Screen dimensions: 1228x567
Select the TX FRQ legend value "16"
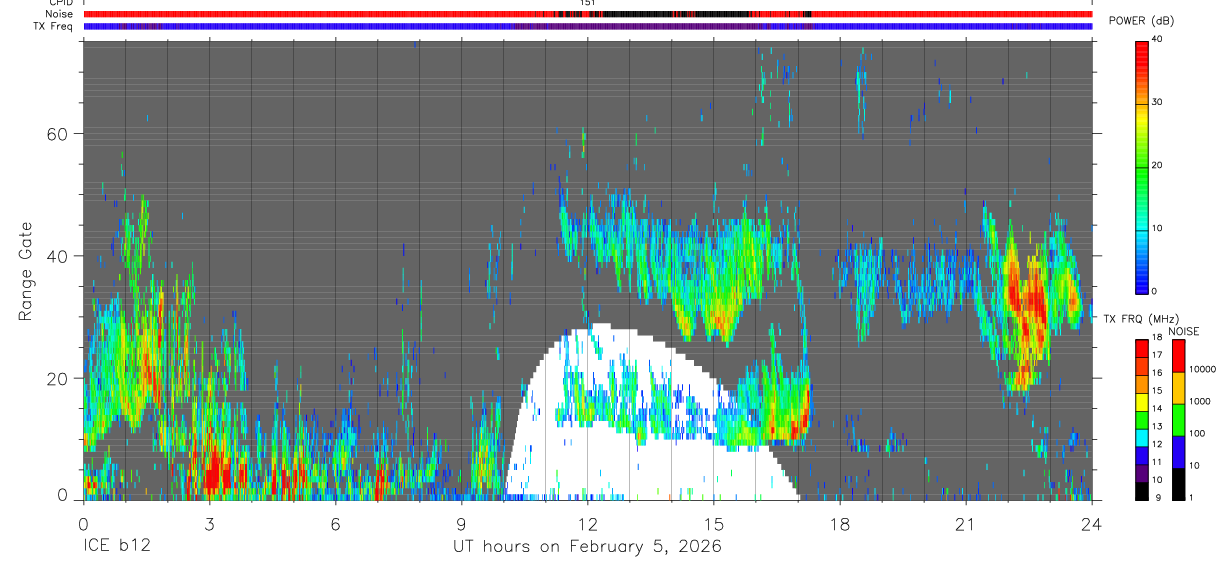pos(1157,373)
